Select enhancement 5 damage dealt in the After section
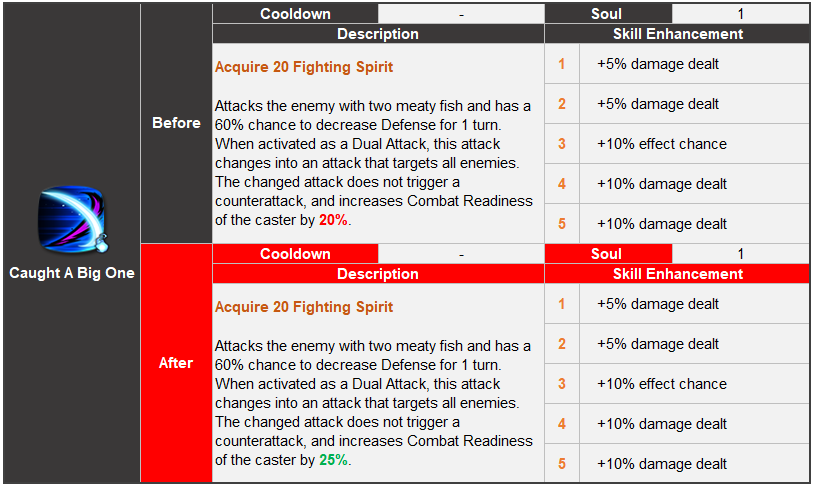This screenshot has width=813, height=484. 662,464
